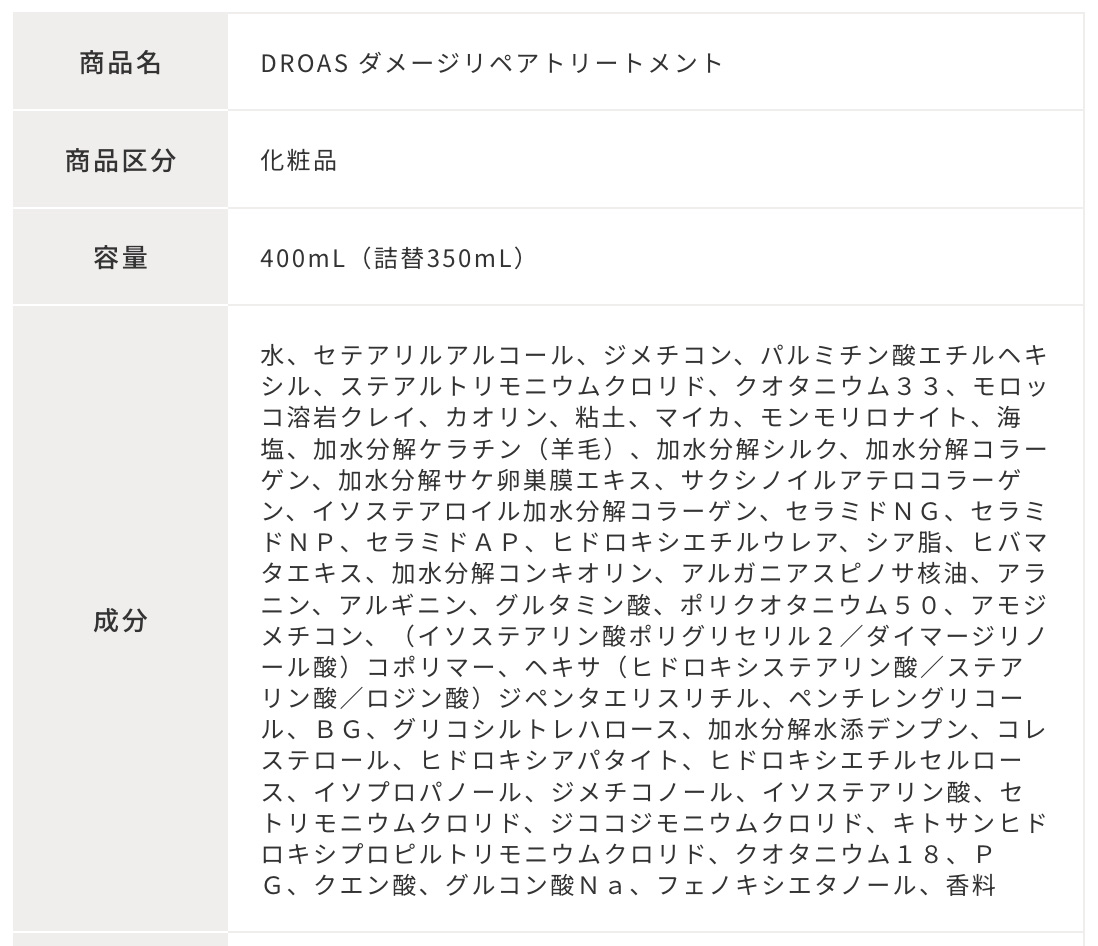Screen dimensions: 1098x946
Task: Click the 商品名 row header
Action: [120, 63]
